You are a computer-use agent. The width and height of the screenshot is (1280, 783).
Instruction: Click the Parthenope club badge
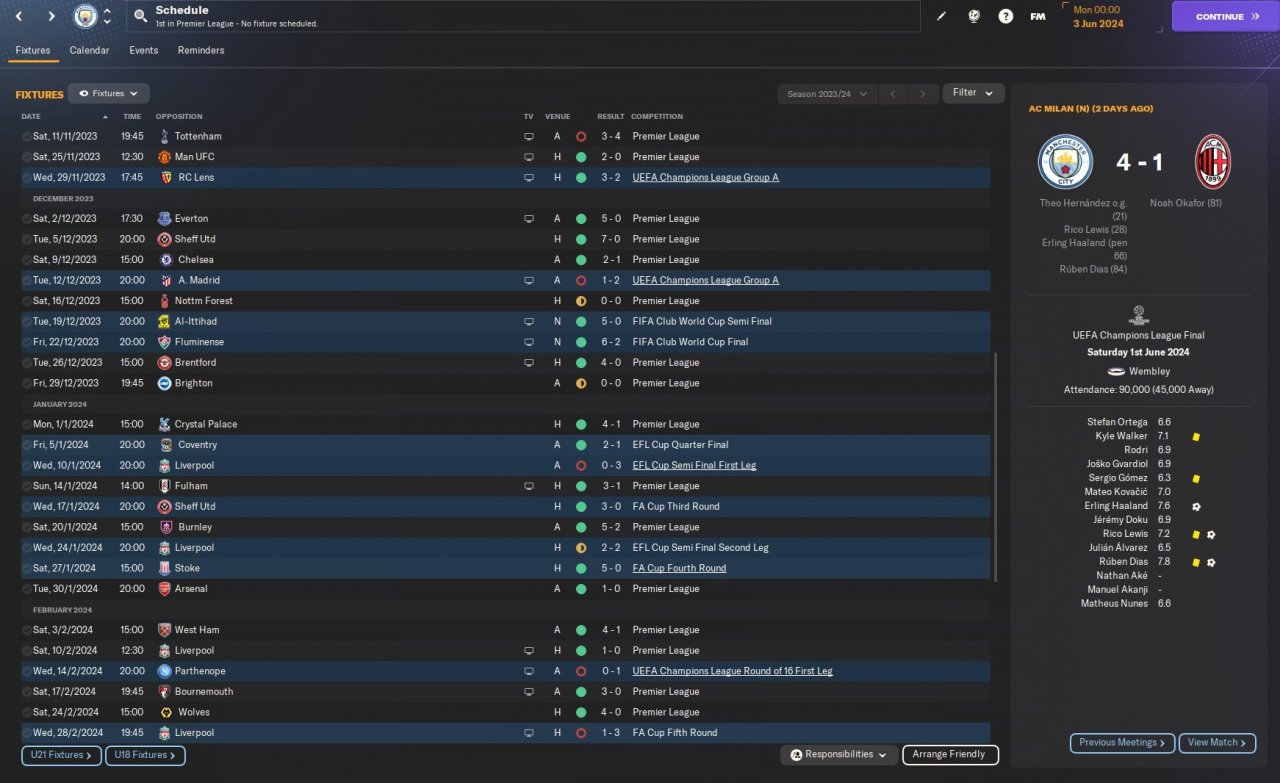(166, 671)
